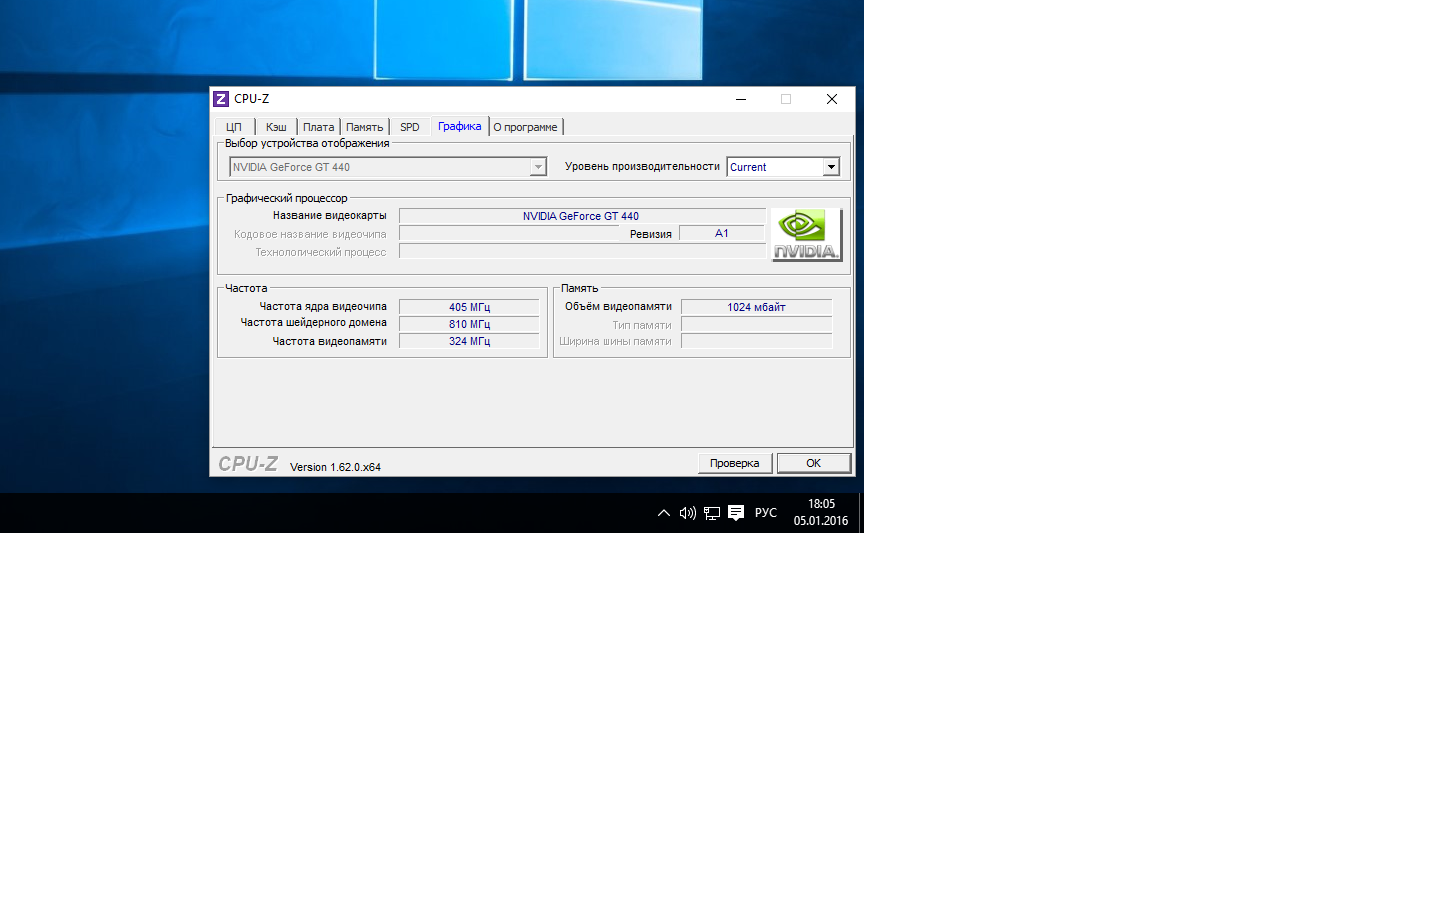Click the NVIDIA logo image
Image resolution: width=1440 pixels, height=900 pixels.
click(806, 235)
